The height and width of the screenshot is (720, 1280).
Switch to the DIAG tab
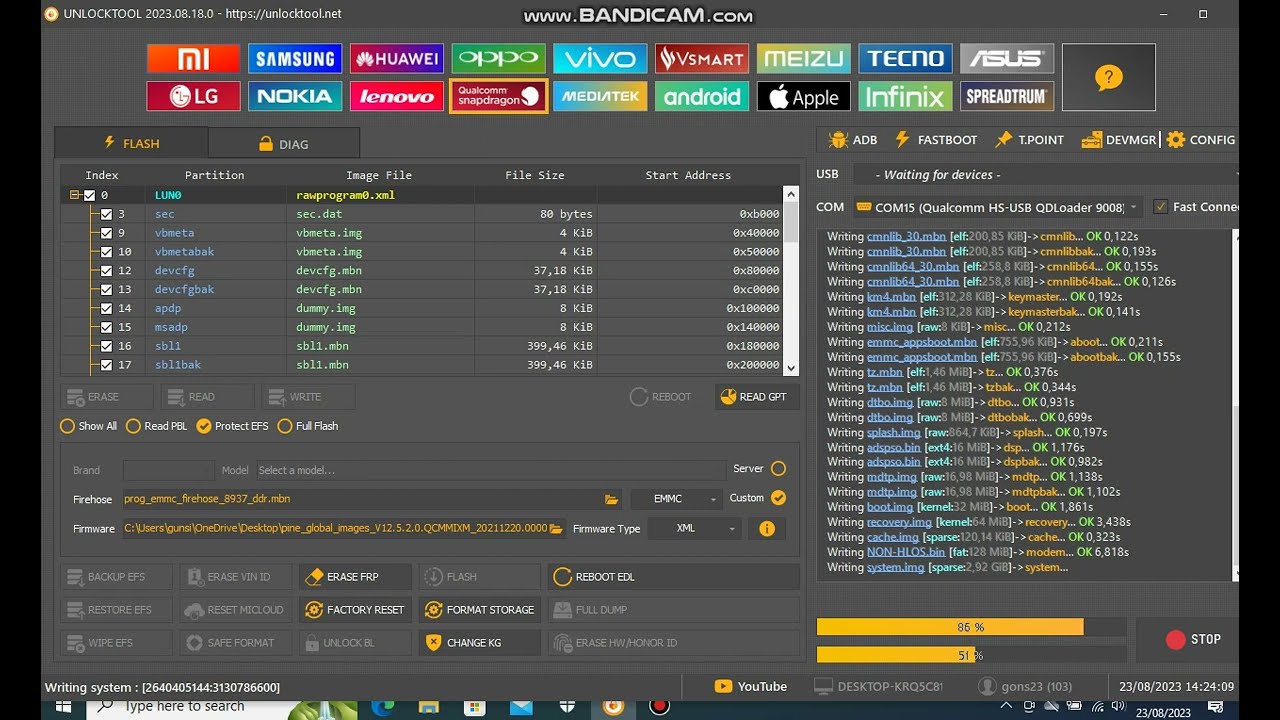[x=283, y=144]
